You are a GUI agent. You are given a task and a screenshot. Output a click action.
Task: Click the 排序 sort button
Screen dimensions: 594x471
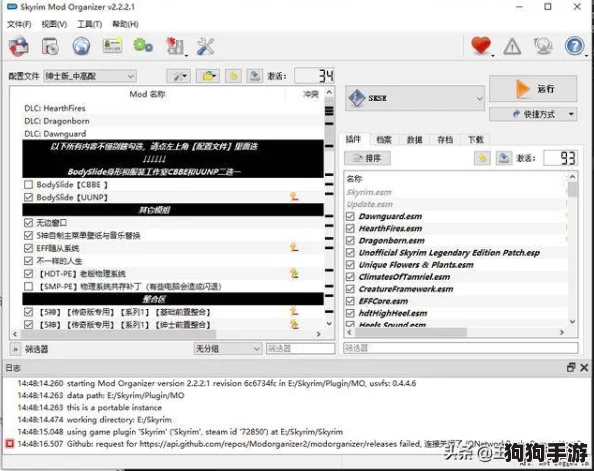[x=367, y=158]
